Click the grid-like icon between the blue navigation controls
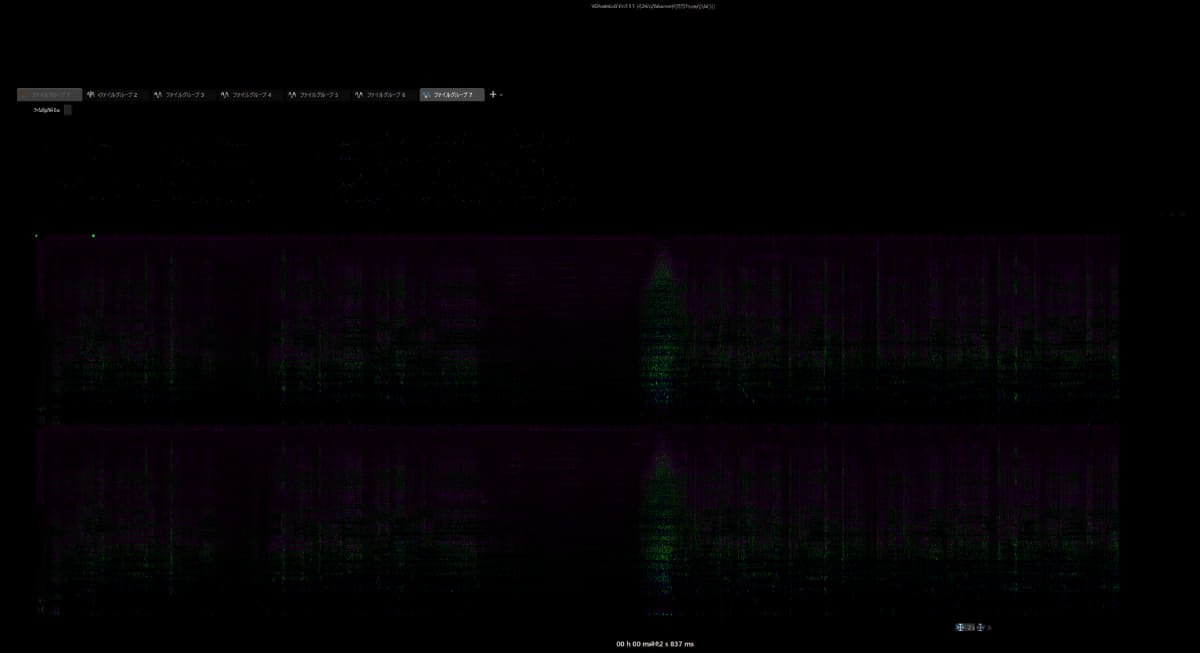This screenshot has height=653, width=1200. 972,627
